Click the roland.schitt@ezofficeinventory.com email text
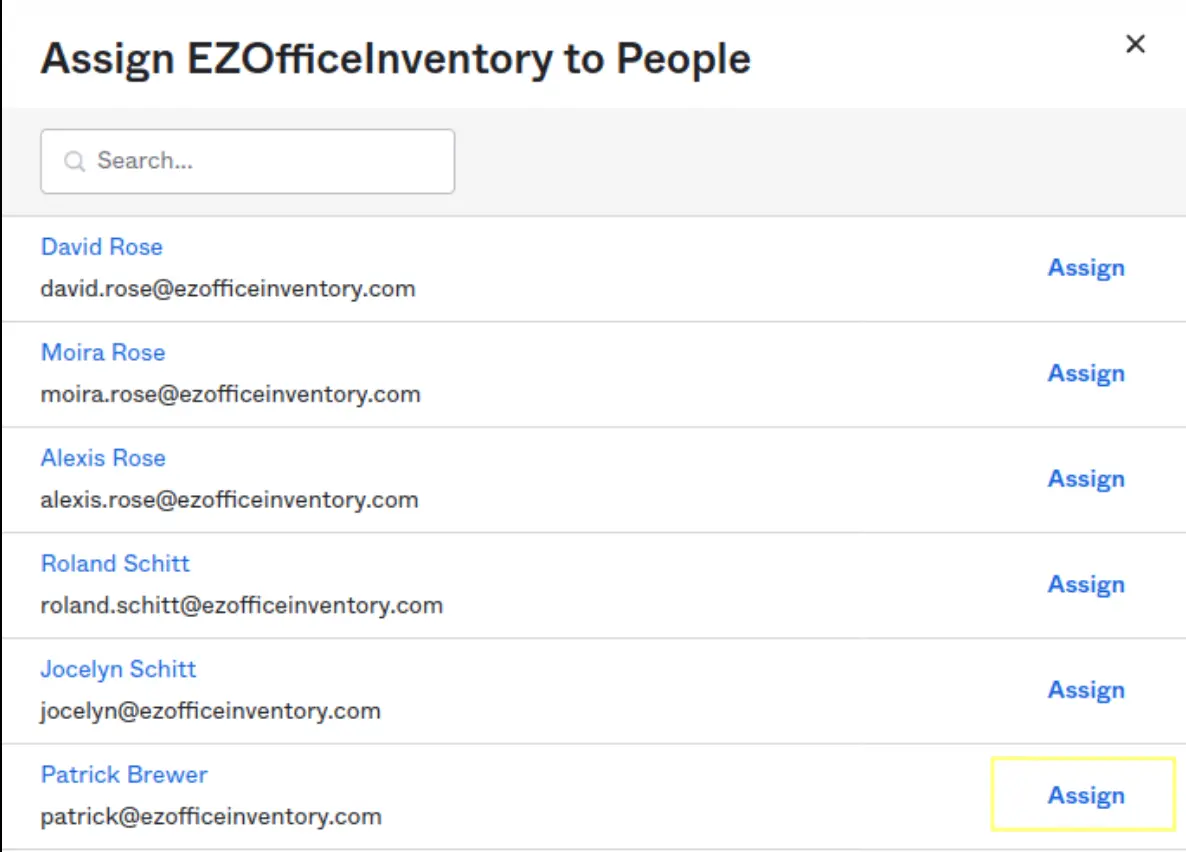 pos(241,605)
